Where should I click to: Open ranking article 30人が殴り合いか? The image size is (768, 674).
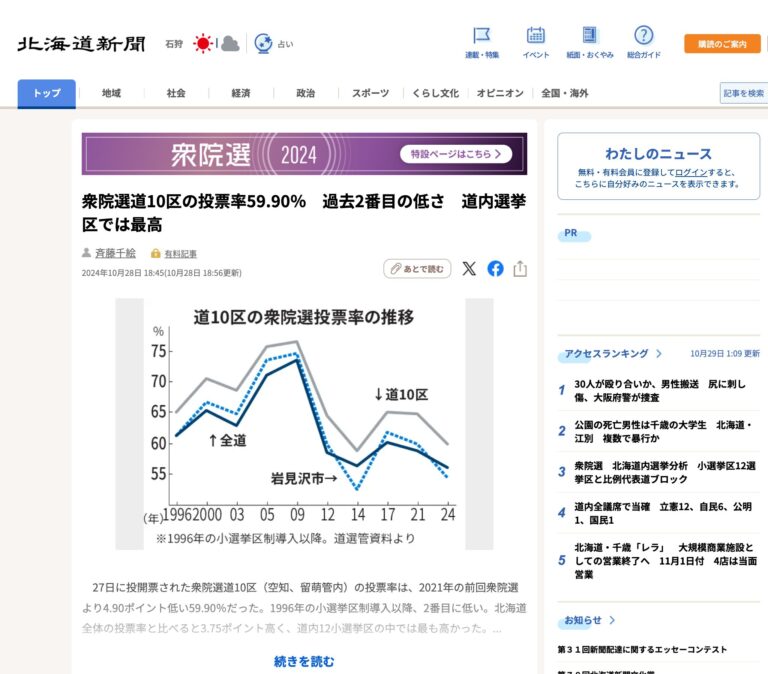(660, 391)
